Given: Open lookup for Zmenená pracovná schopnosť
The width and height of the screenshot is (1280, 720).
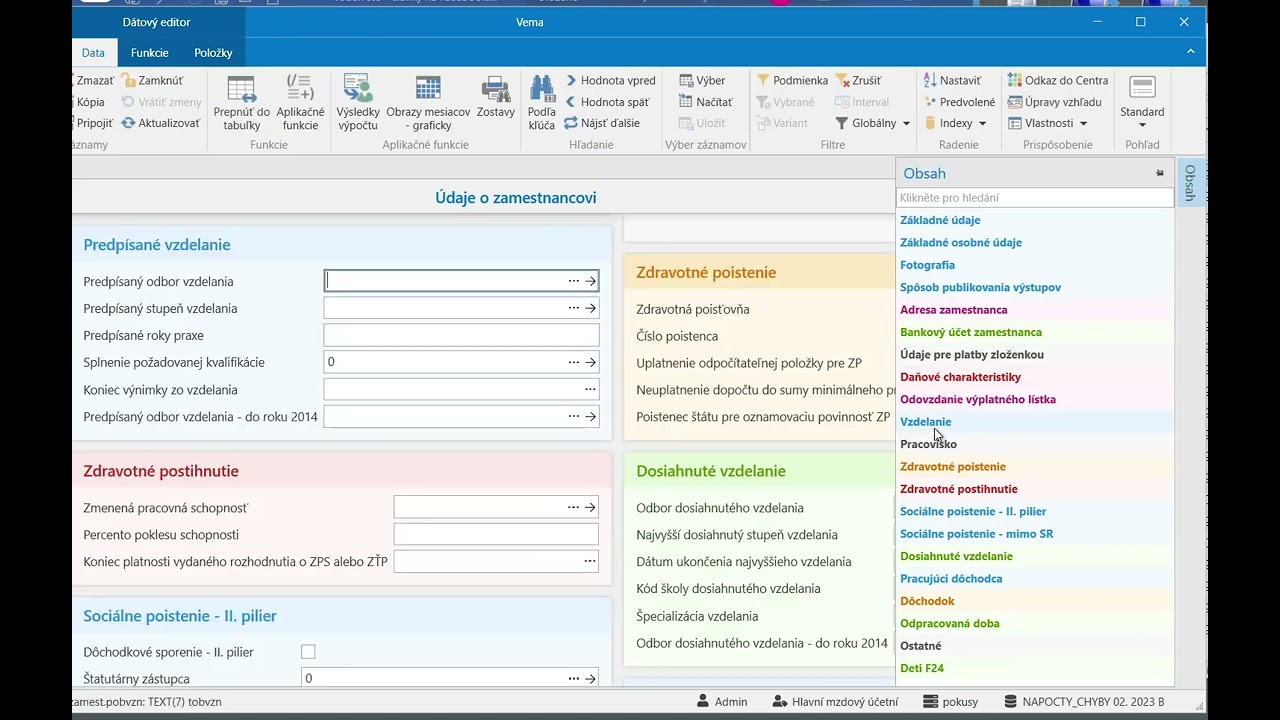Looking at the screenshot, I should point(573,507).
